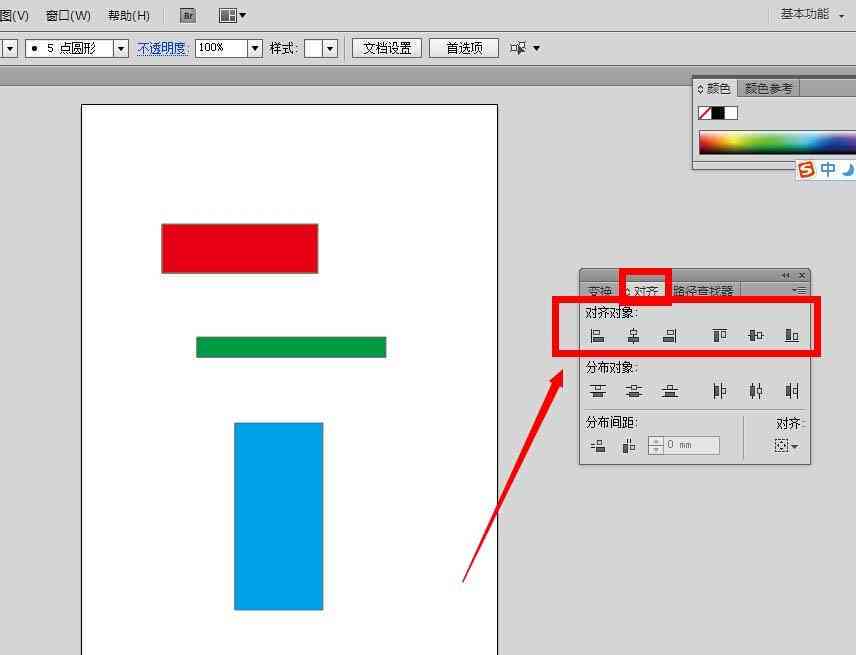The height and width of the screenshot is (655, 856).
Task: Click the 文档设置 button
Action: click(387, 48)
